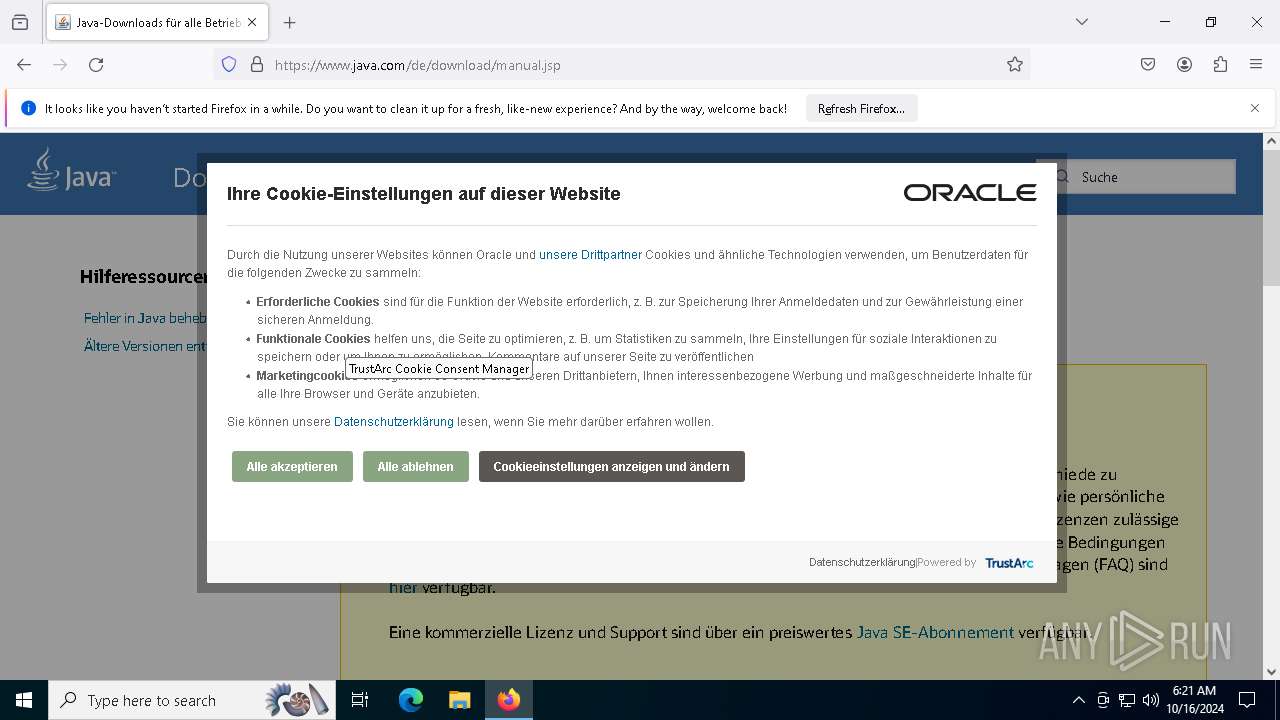Open File Explorer from taskbar
The image size is (1280, 720).
point(459,700)
